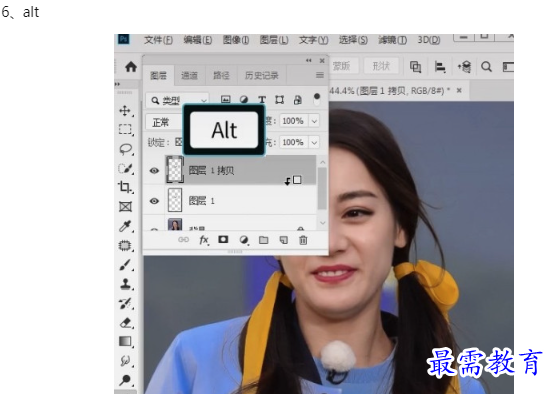551x394 pixels.
Task: Select the Crop tool
Action: tap(125, 187)
